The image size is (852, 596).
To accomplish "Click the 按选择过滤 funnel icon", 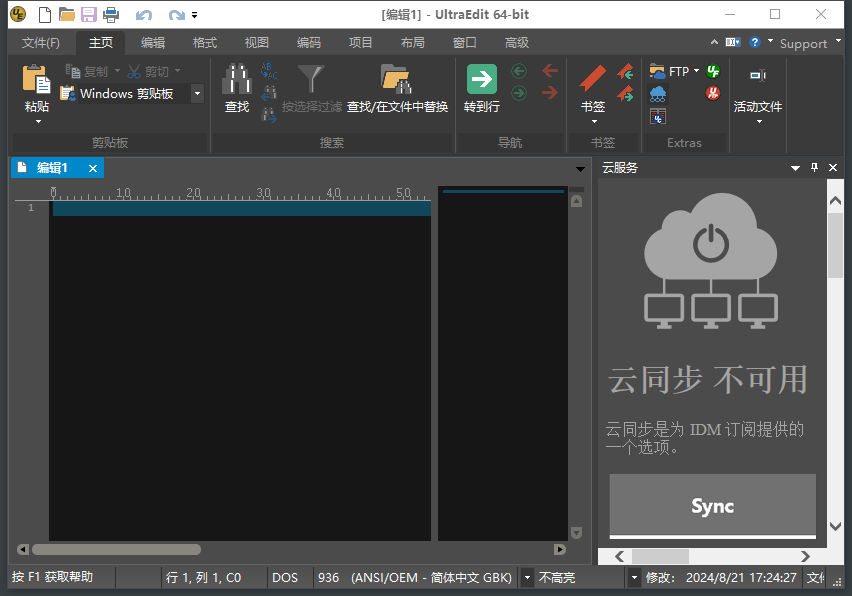I will coord(311,79).
